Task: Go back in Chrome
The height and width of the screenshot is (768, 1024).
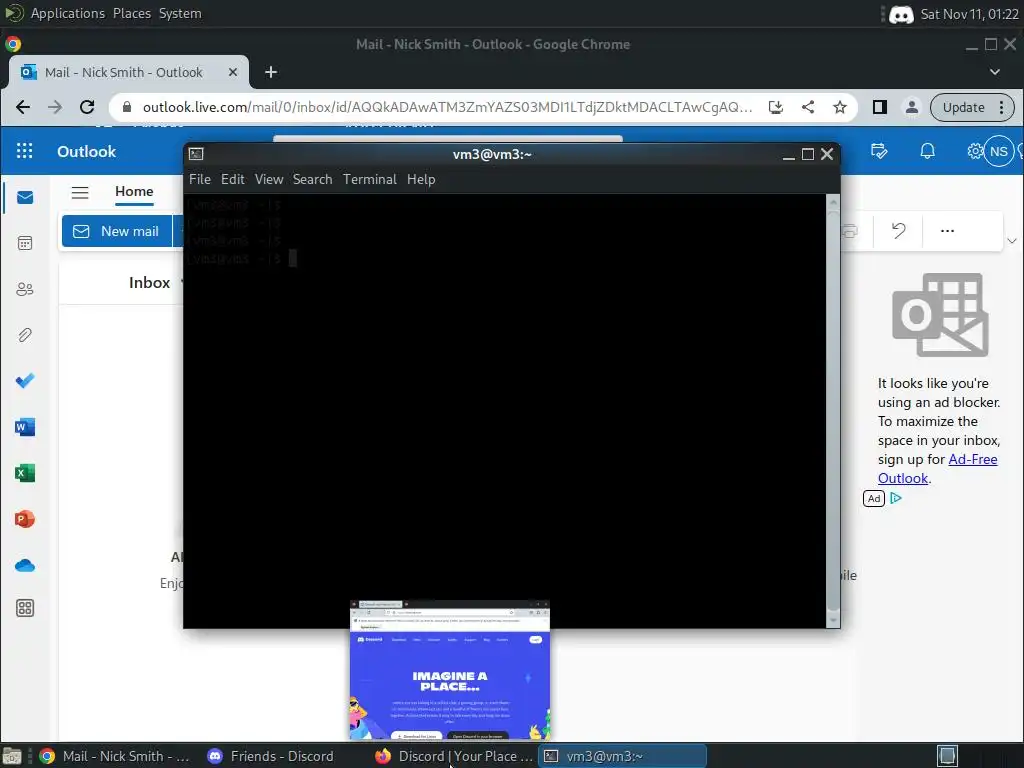Action: click(x=23, y=107)
